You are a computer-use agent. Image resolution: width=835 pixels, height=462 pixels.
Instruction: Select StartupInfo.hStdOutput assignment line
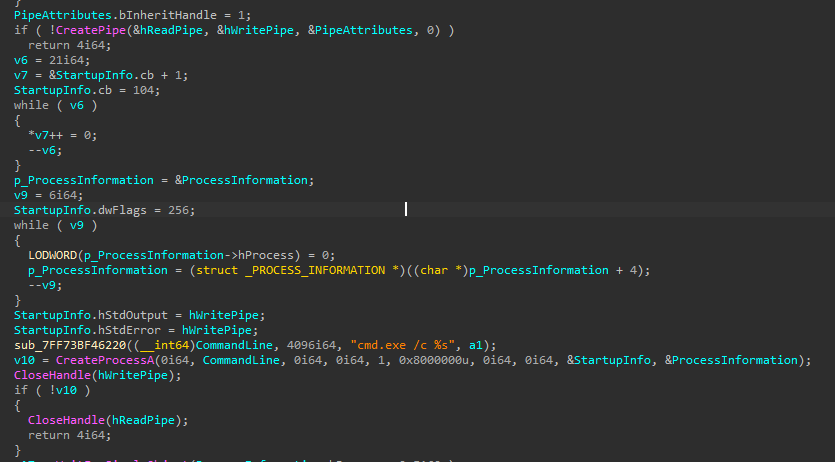pos(140,315)
